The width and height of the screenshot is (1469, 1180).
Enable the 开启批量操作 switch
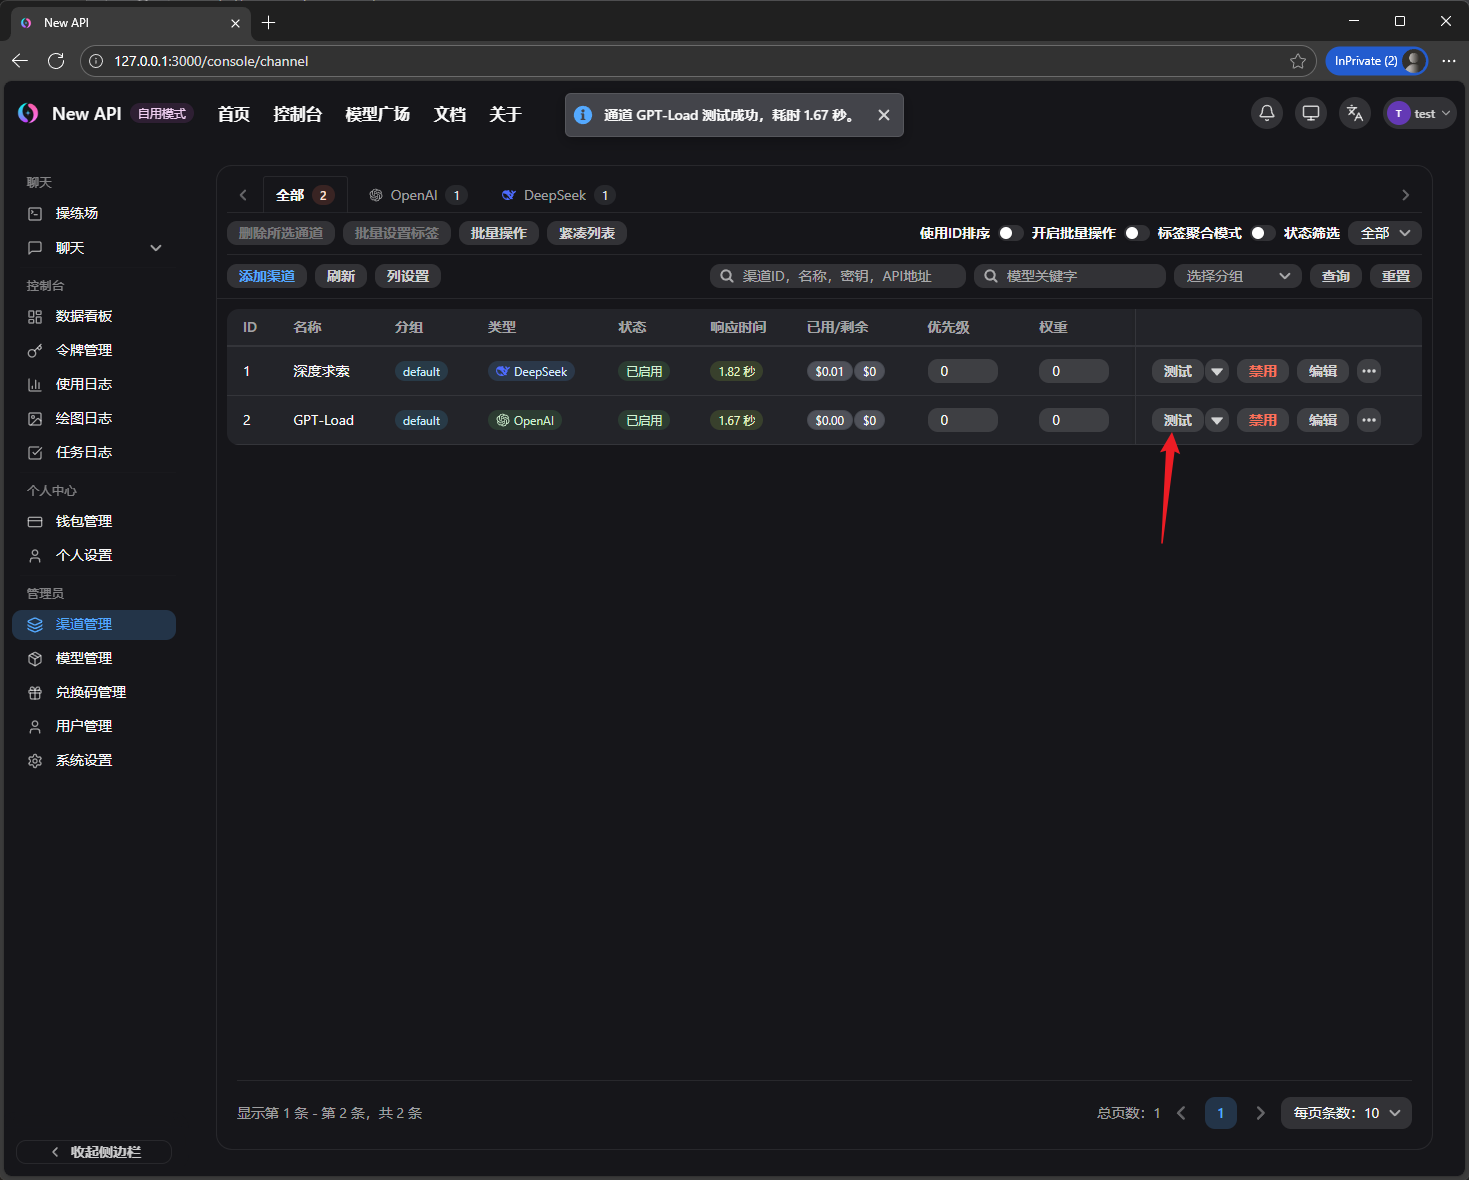1135,233
